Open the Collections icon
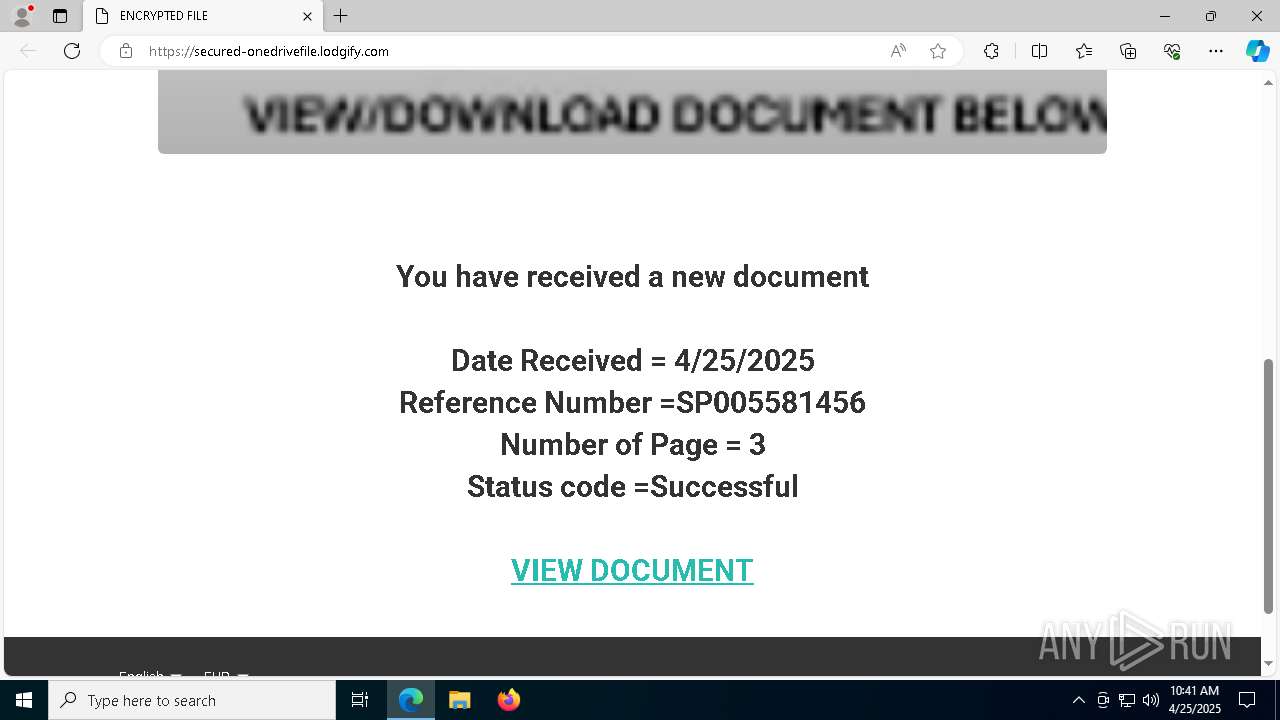 point(1128,51)
